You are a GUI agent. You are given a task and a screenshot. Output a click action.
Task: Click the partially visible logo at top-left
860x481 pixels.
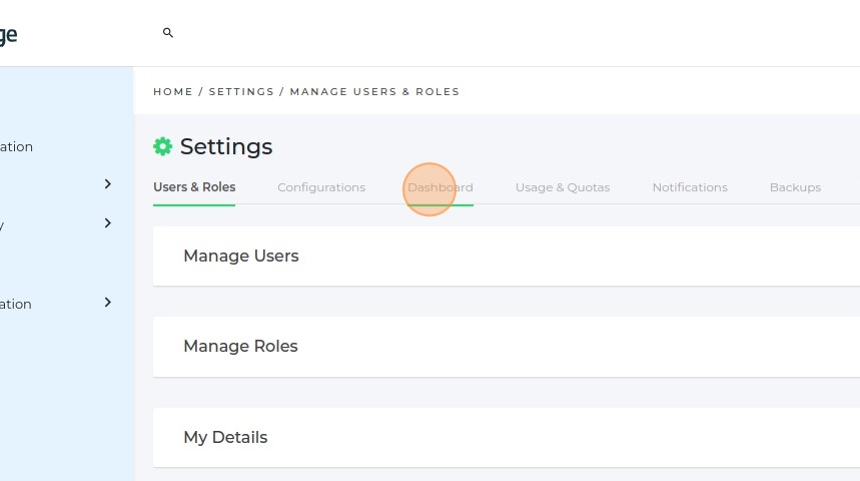[x=8, y=35]
